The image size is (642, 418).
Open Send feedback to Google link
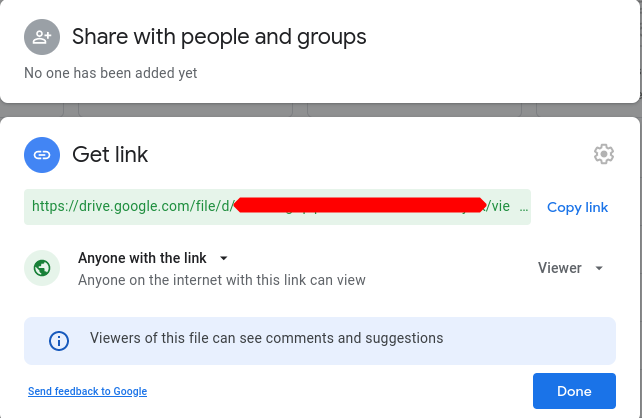(x=87, y=391)
